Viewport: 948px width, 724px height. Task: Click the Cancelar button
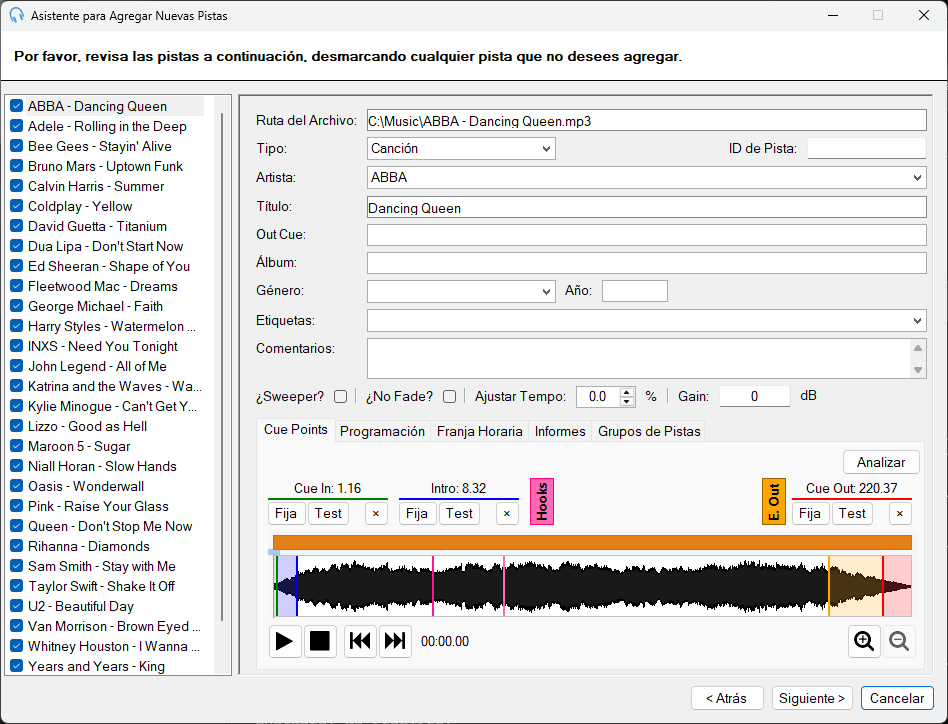897,699
